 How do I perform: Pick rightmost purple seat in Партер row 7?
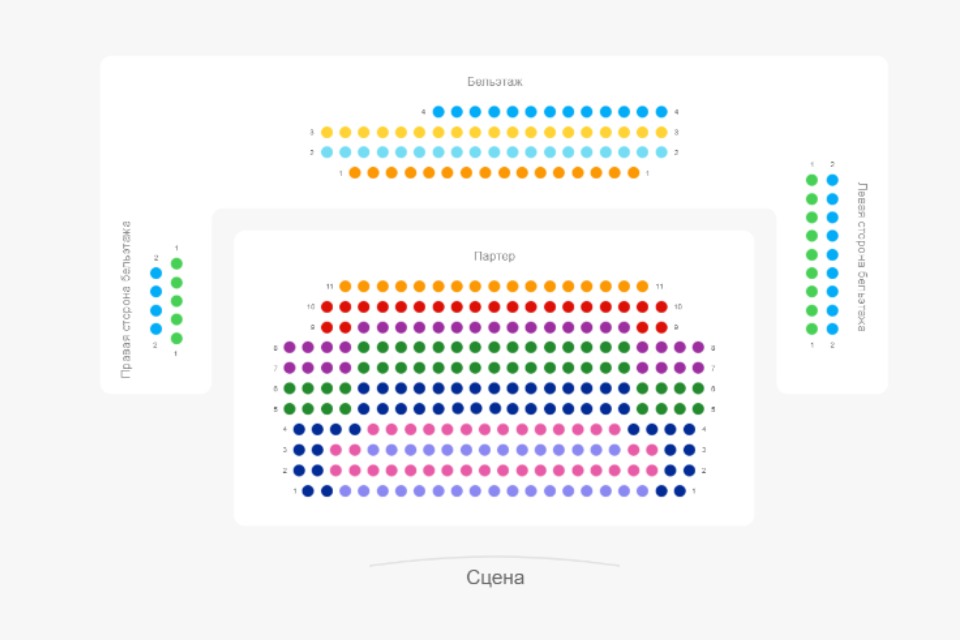click(698, 368)
